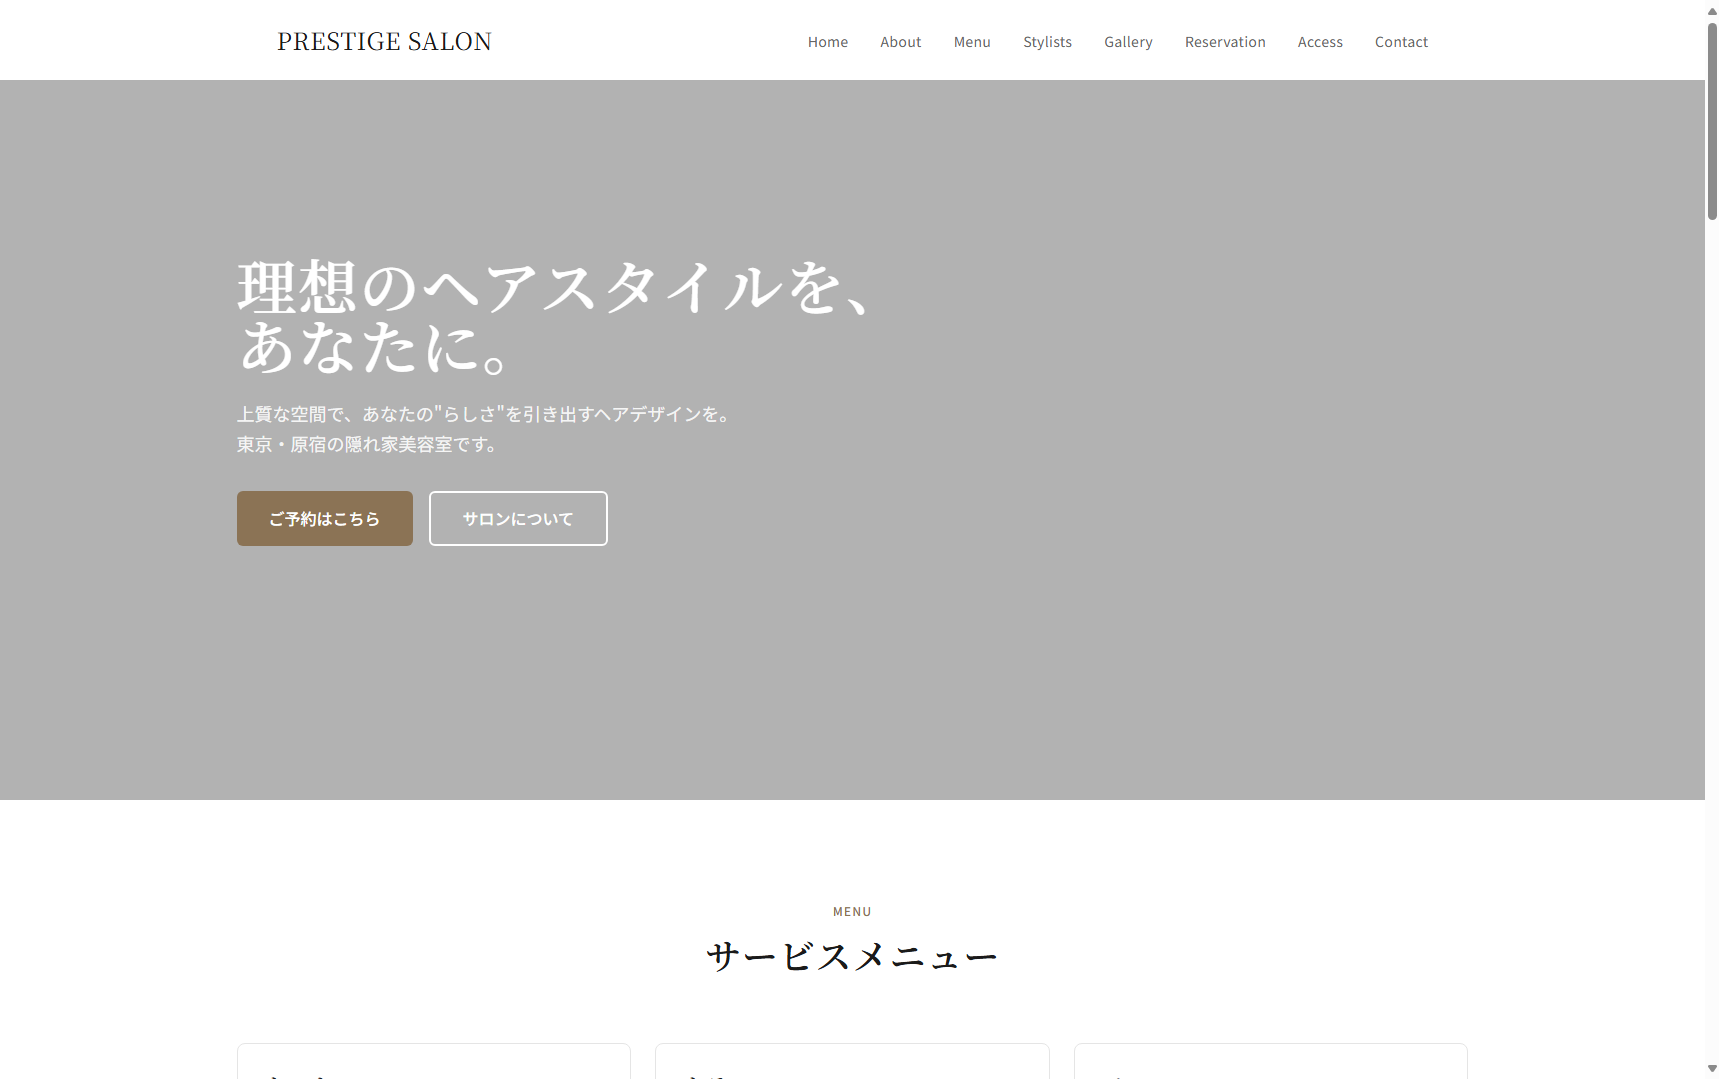
Task: Click the サービスメニュー section heading
Action: (x=852, y=957)
